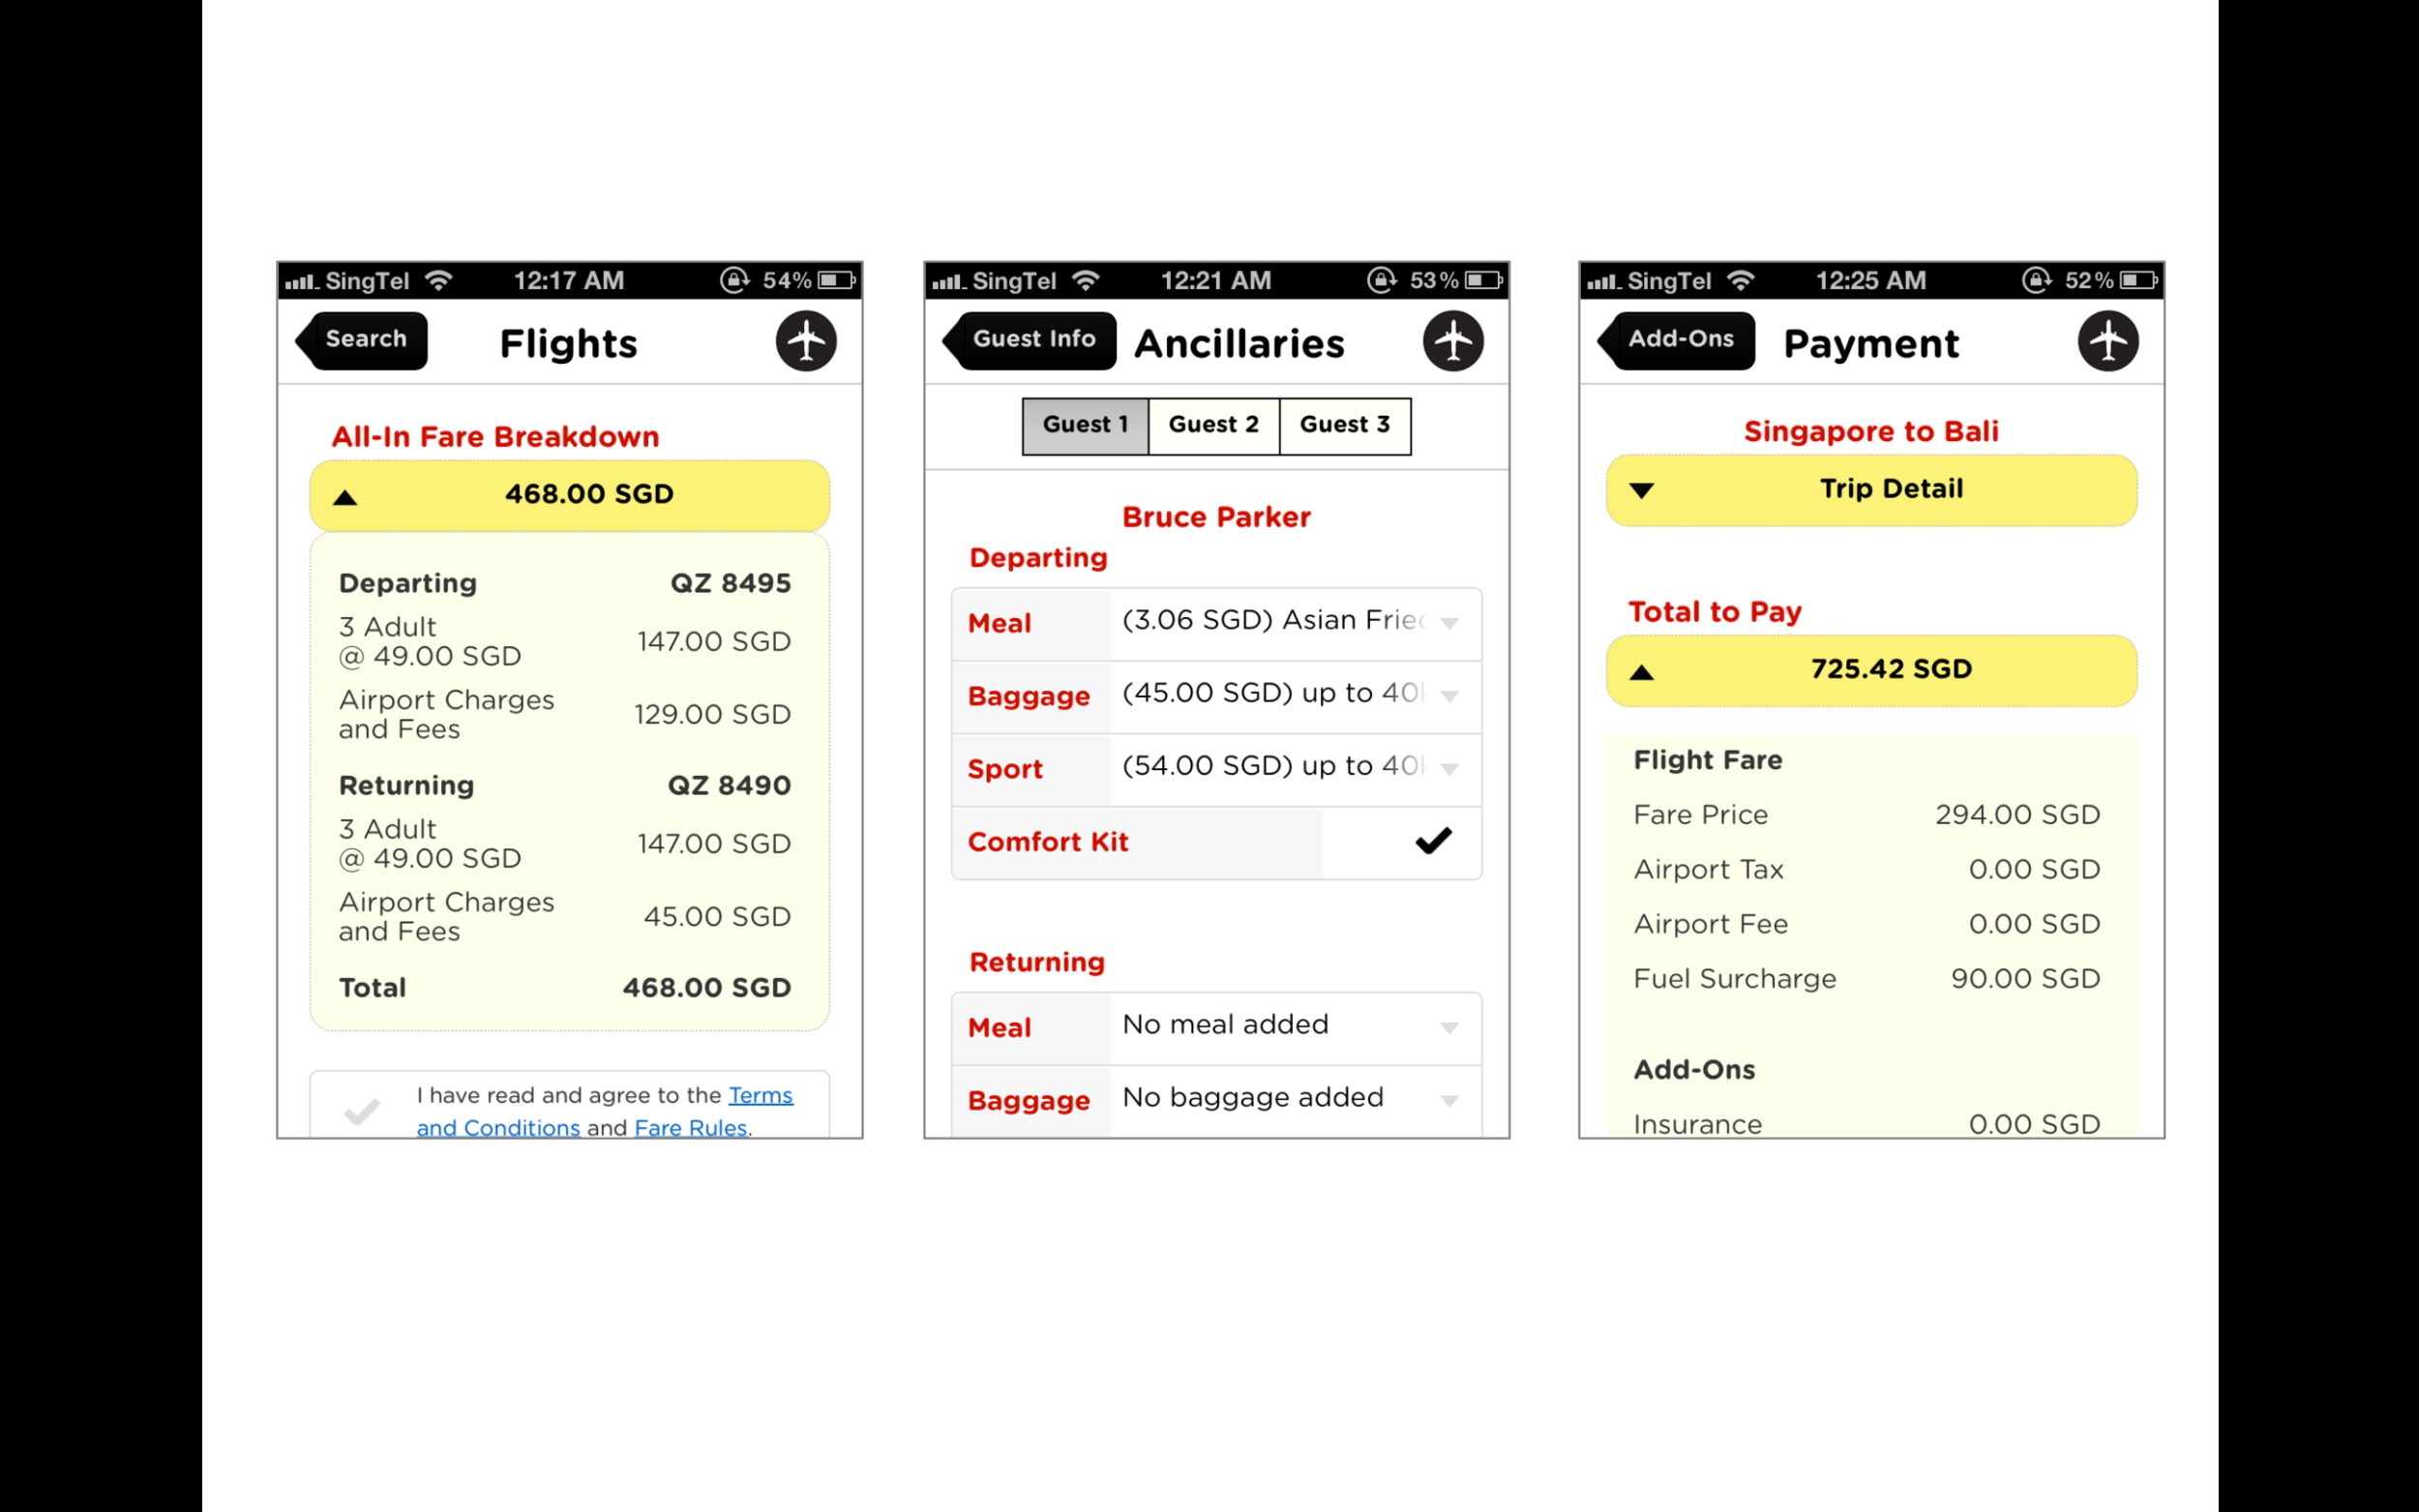Tap the airplane icon on Ancillaries screen

(1453, 341)
